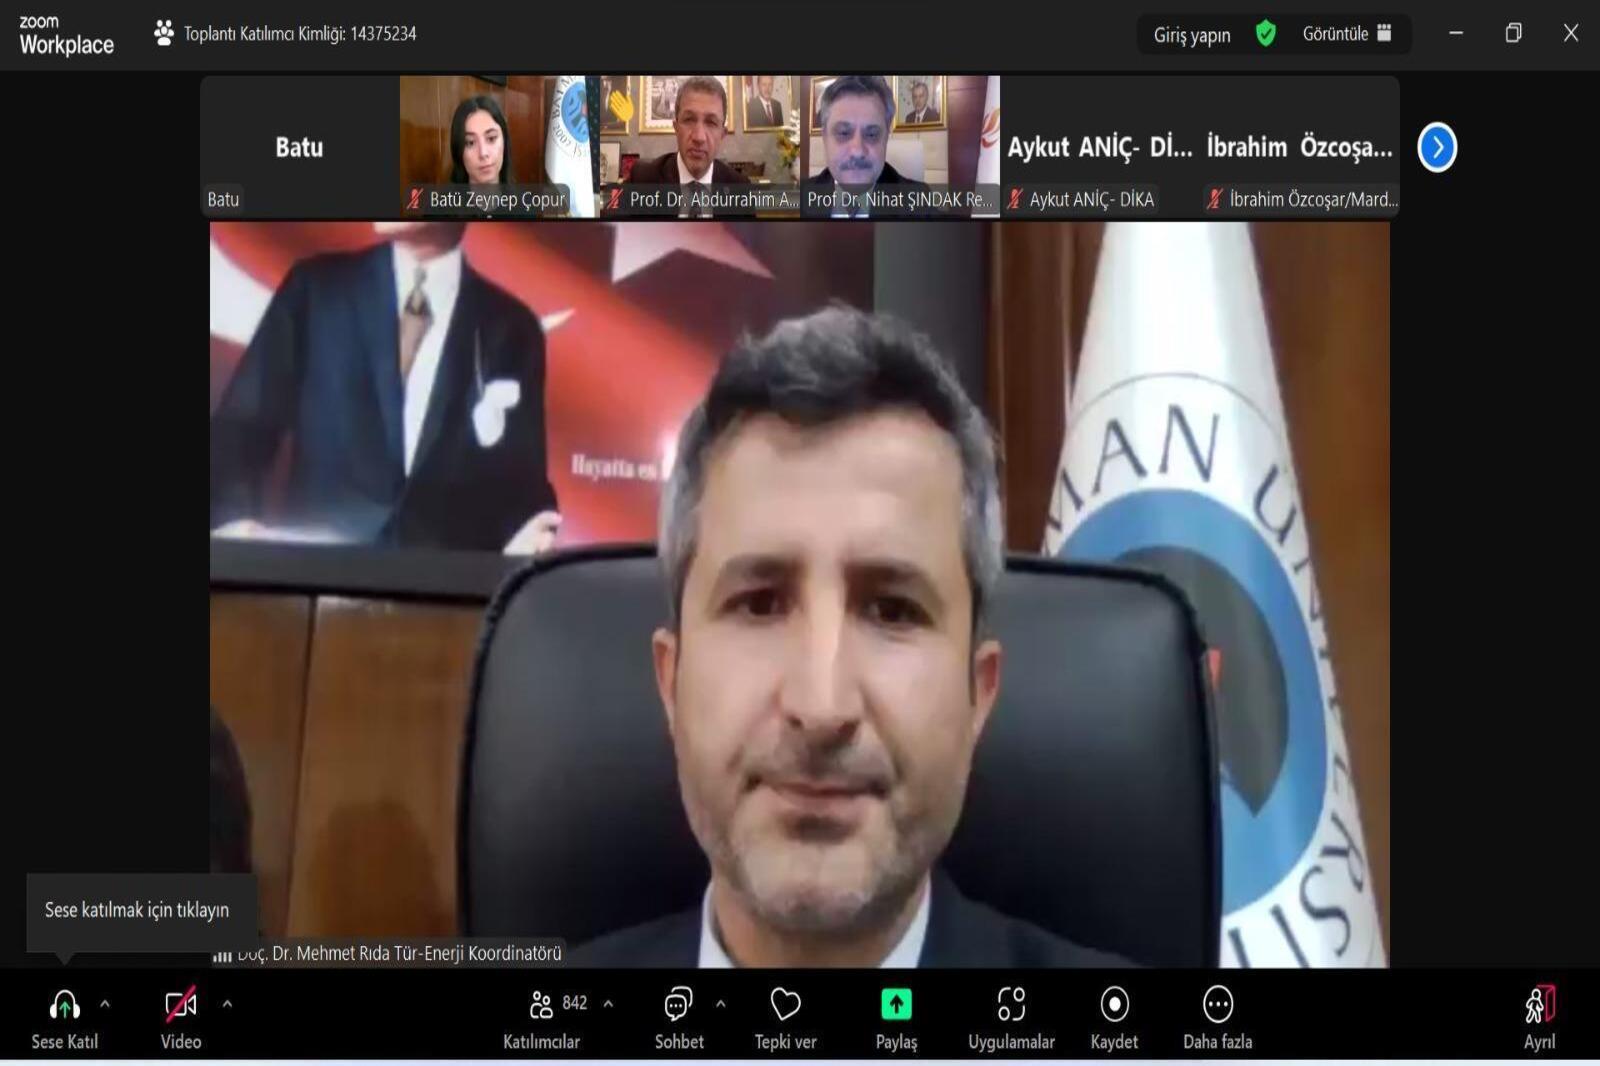This screenshot has height=1066, width=1600.
Task: Open the Sohbet chat panel
Action: pyautogui.click(x=679, y=1005)
